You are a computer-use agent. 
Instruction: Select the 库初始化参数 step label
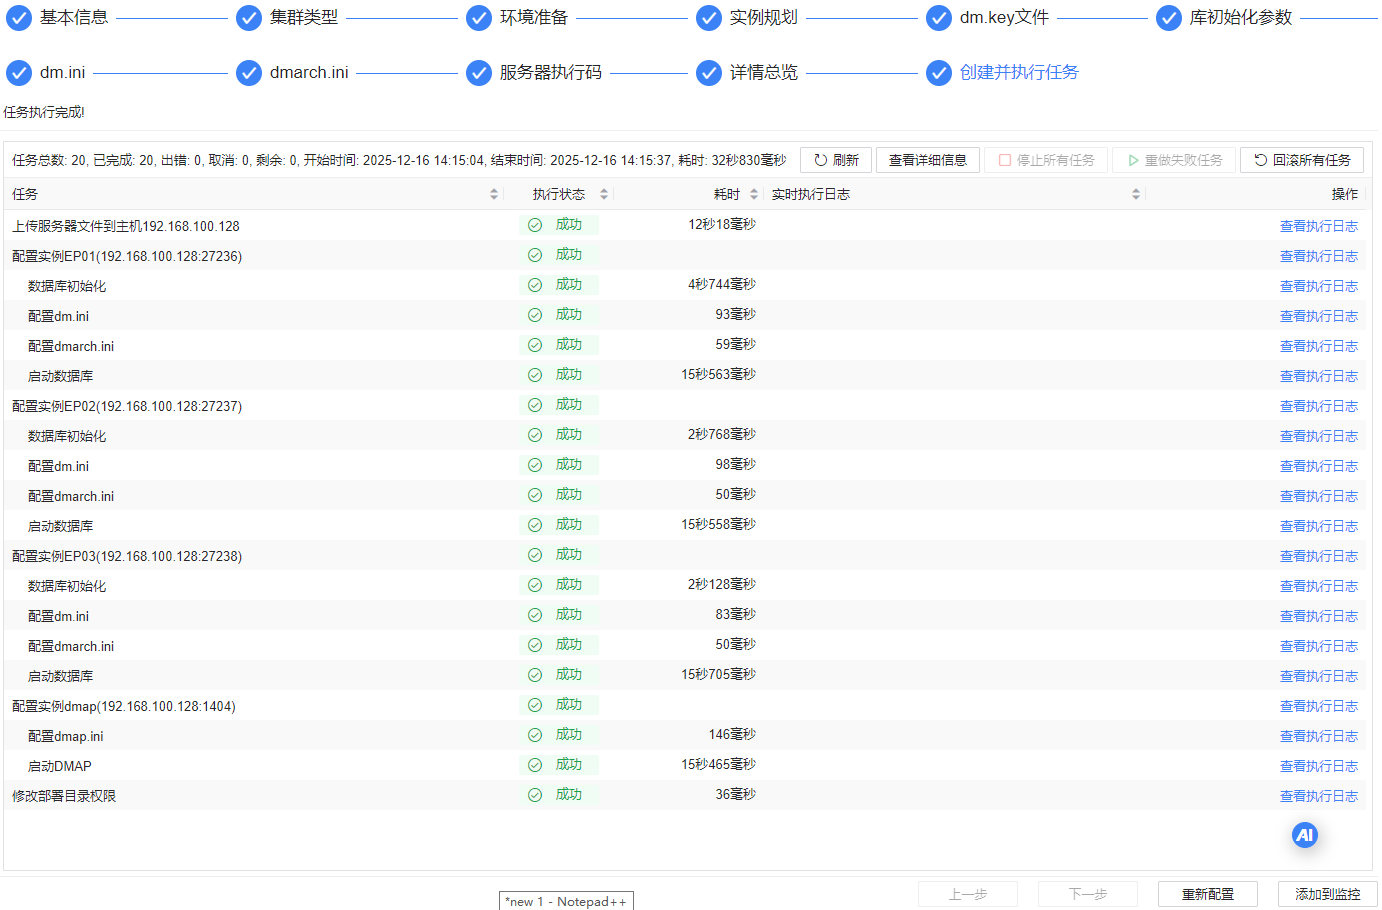[1241, 18]
